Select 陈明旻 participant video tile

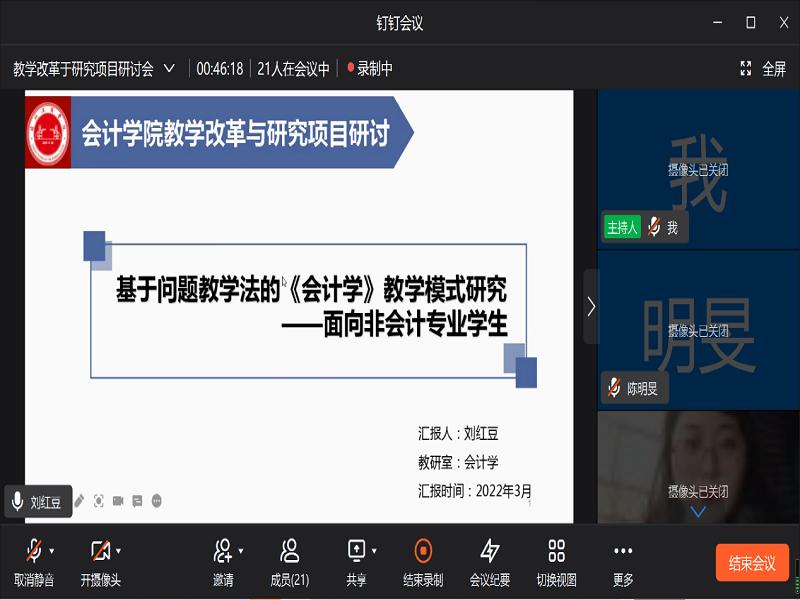[x=698, y=332]
